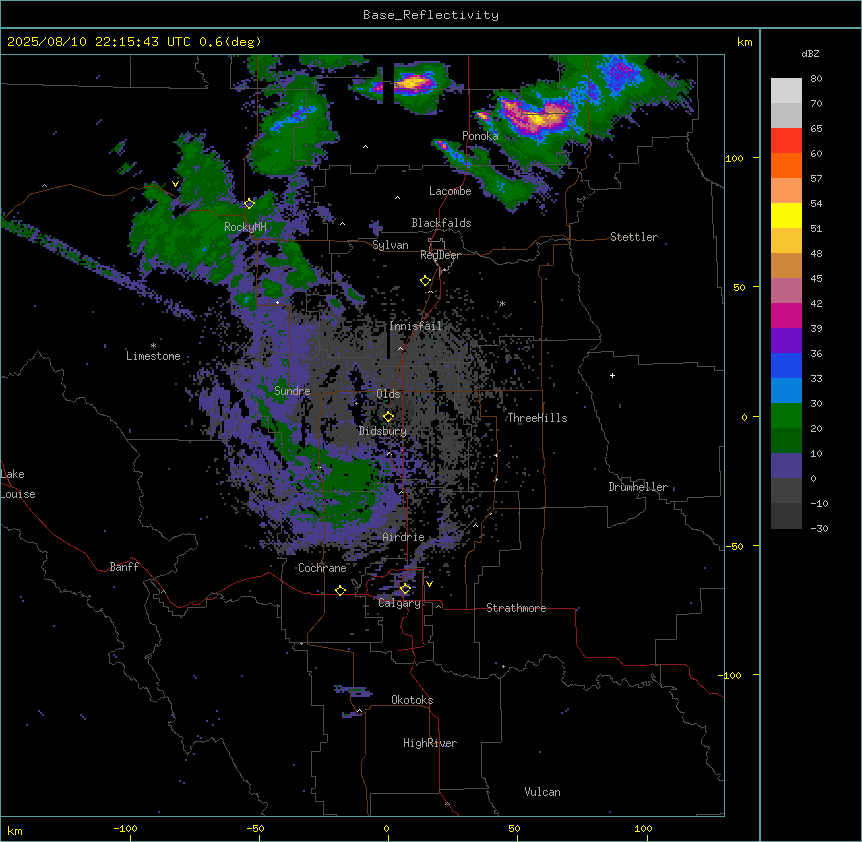Screen dimensions: 862x842
Task: Select the Innisfail label
Action: [416, 326]
